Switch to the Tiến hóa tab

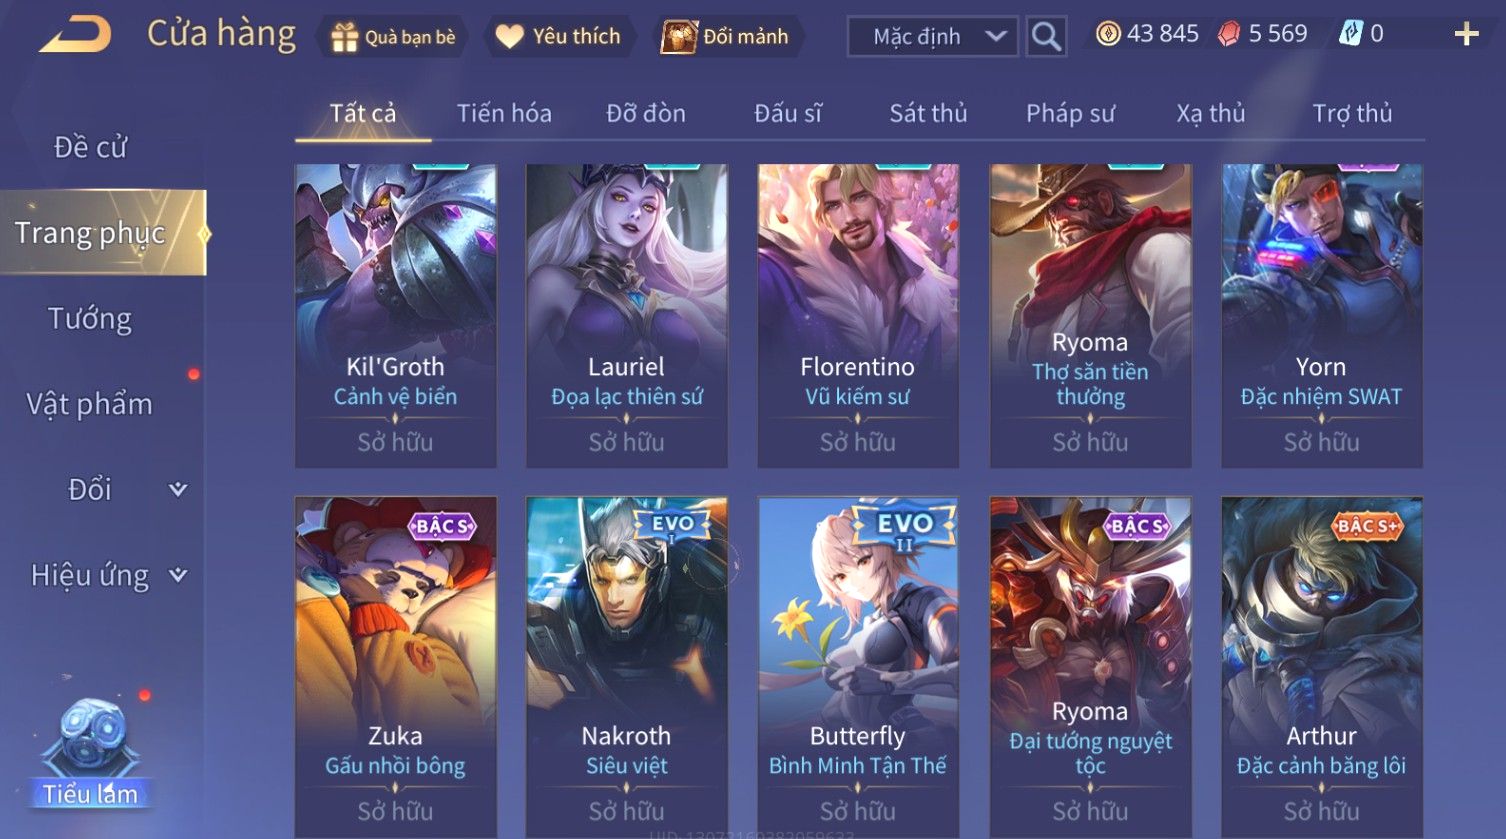504,113
